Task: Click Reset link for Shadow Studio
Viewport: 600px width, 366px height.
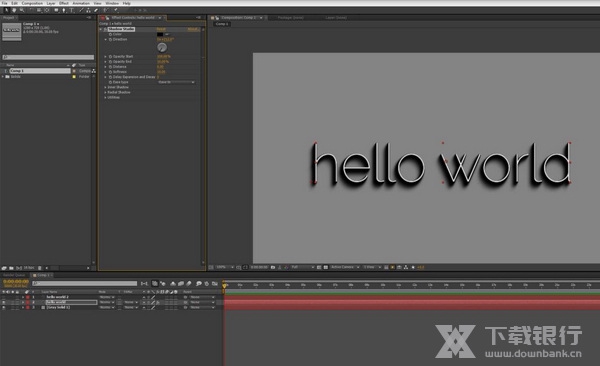Action: point(161,29)
